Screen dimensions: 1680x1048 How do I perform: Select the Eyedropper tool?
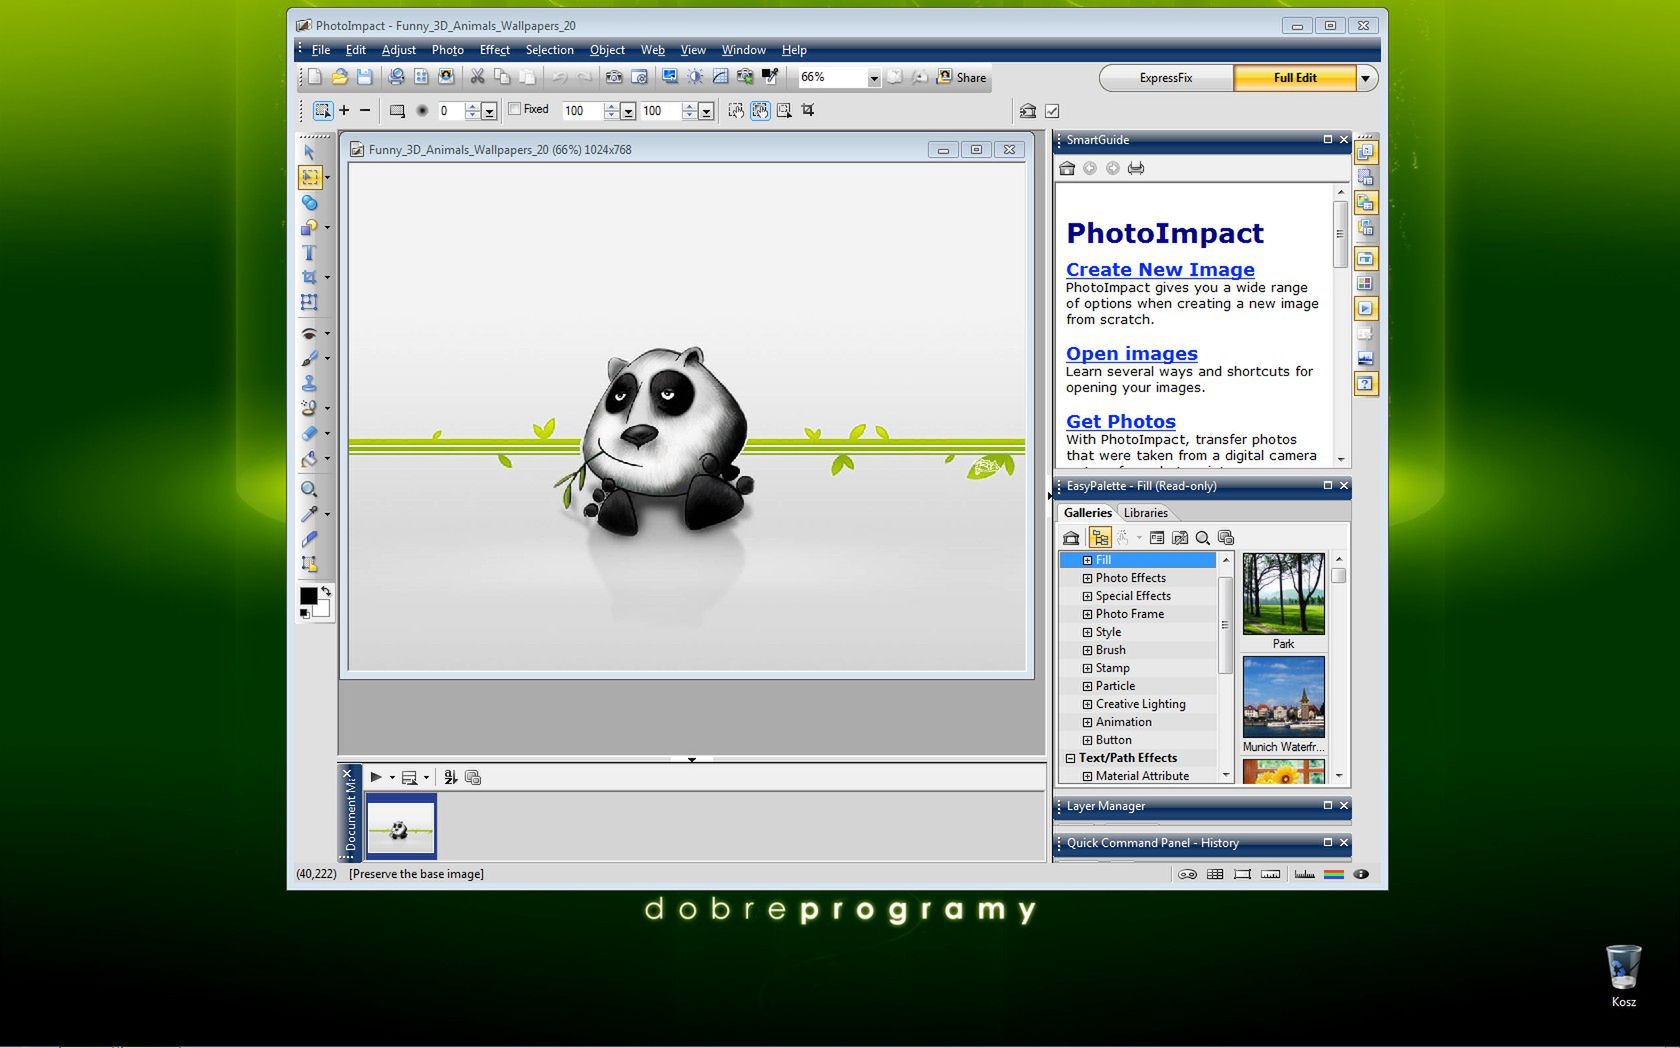(x=309, y=514)
